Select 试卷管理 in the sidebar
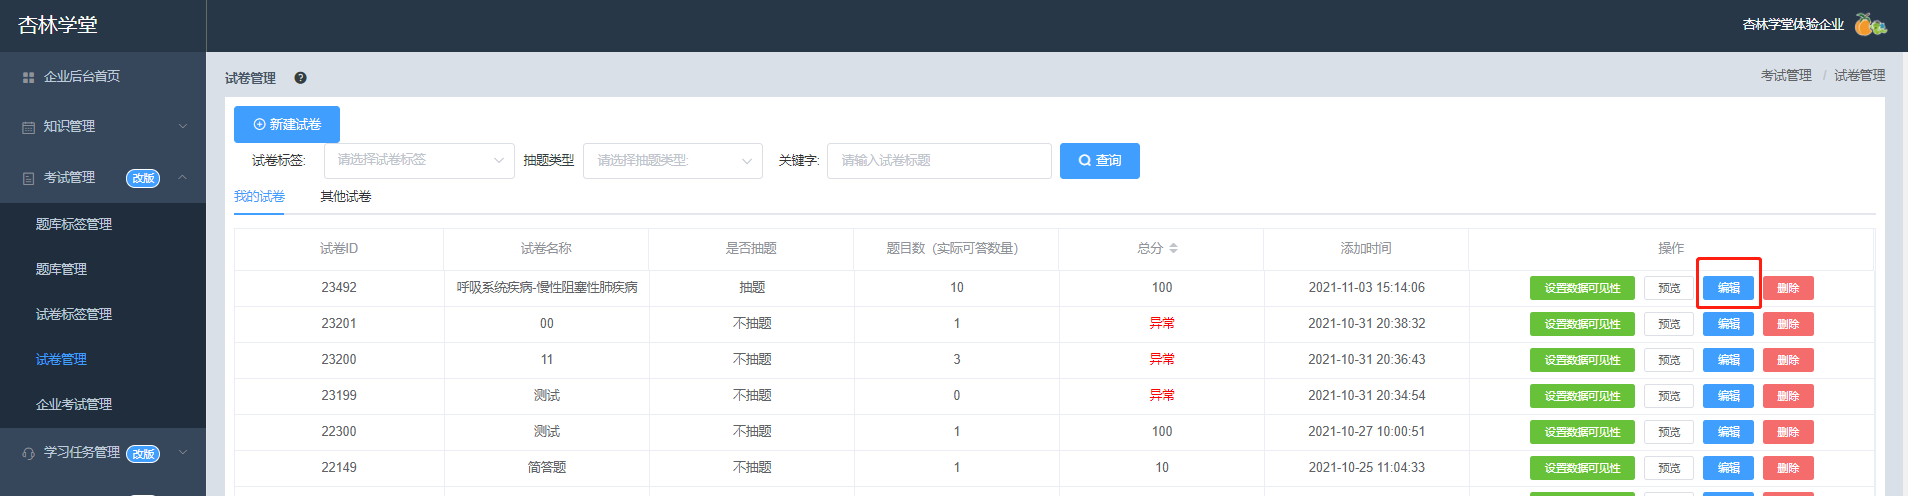 tap(61, 359)
